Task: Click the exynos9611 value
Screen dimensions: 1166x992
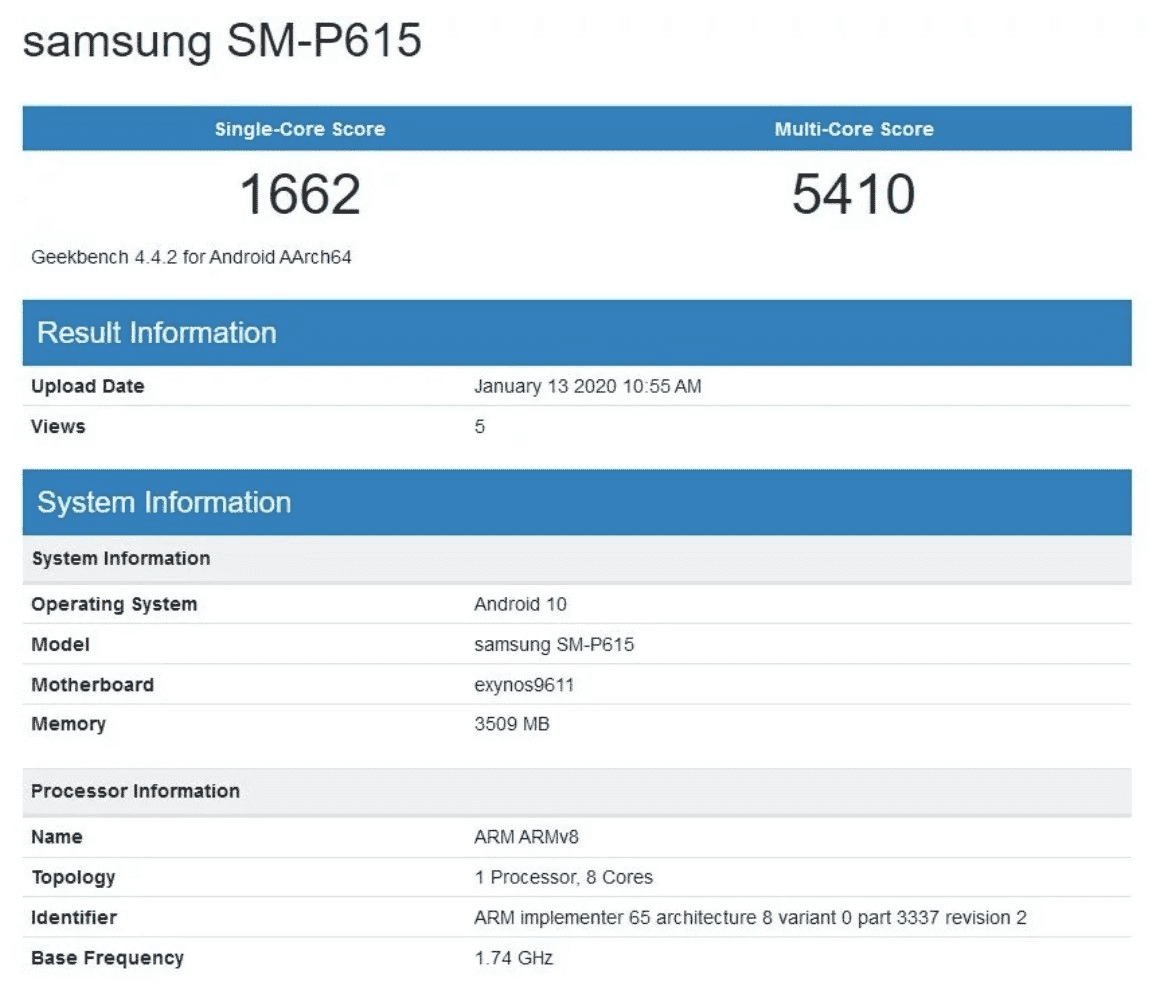Action: (524, 685)
